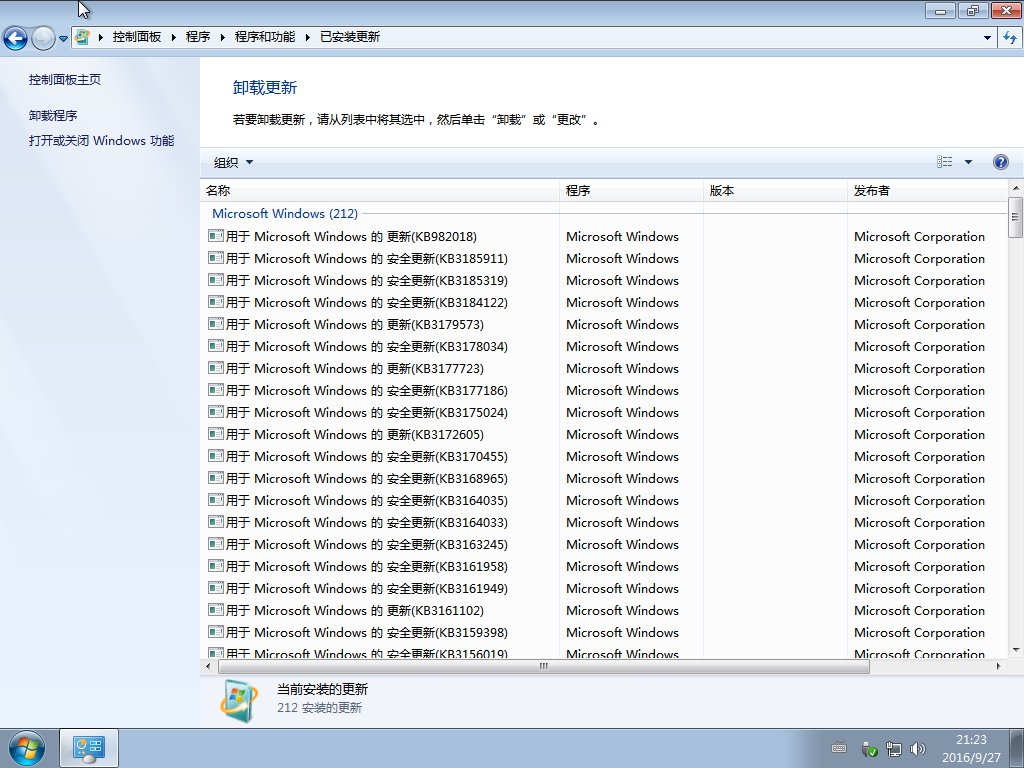Image resolution: width=1024 pixels, height=768 pixels.
Task: Click the icon beside KB3184122
Action: tap(216, 302)
